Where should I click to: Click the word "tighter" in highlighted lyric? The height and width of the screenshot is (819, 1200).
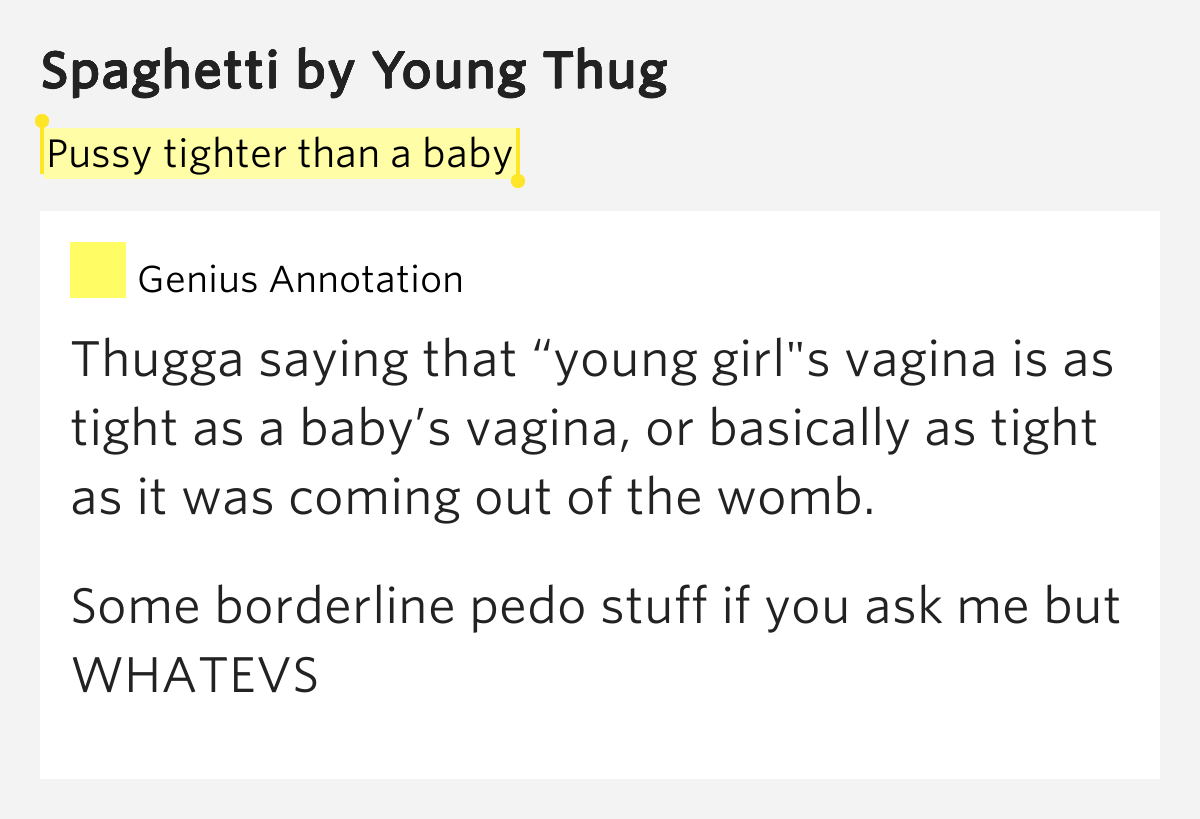(x=225, y=155)
